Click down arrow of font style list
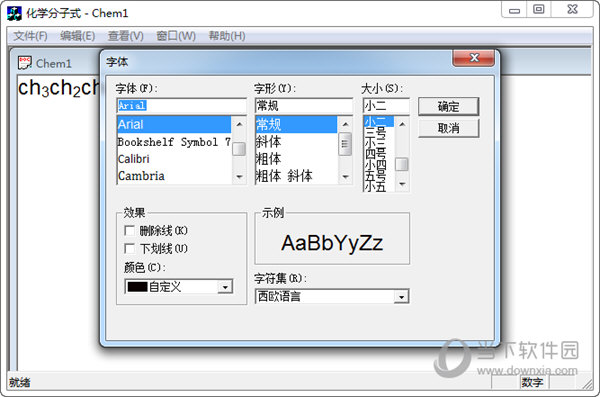 [x=345, y=176]
